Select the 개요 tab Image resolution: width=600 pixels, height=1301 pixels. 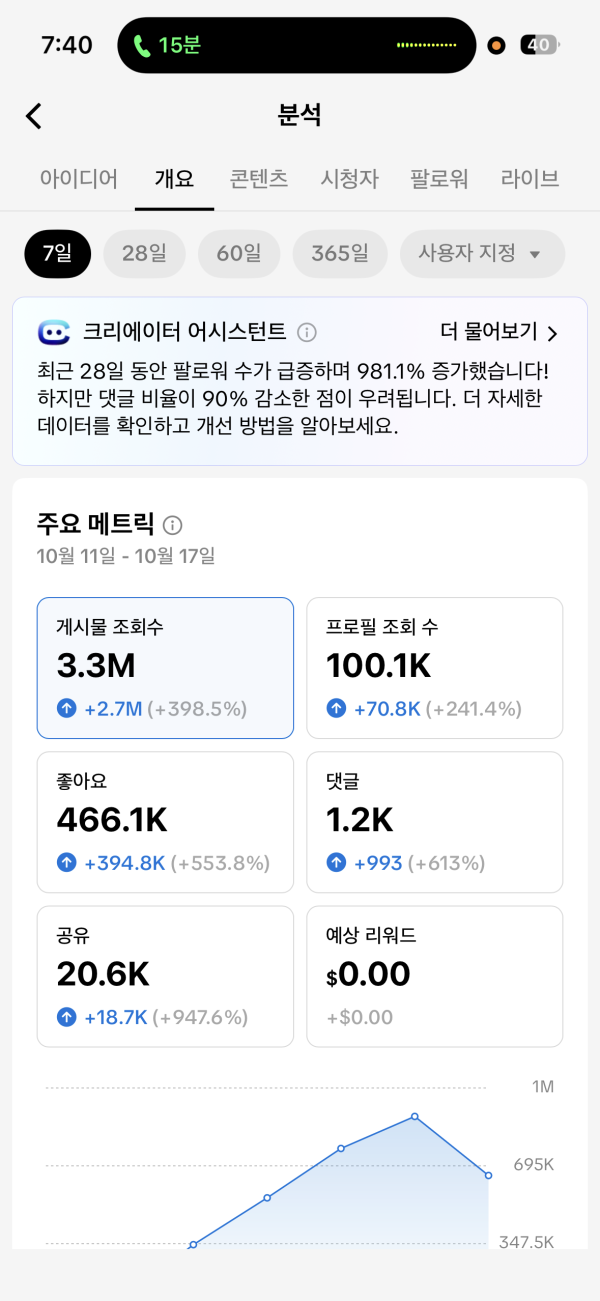coord(174,179)
